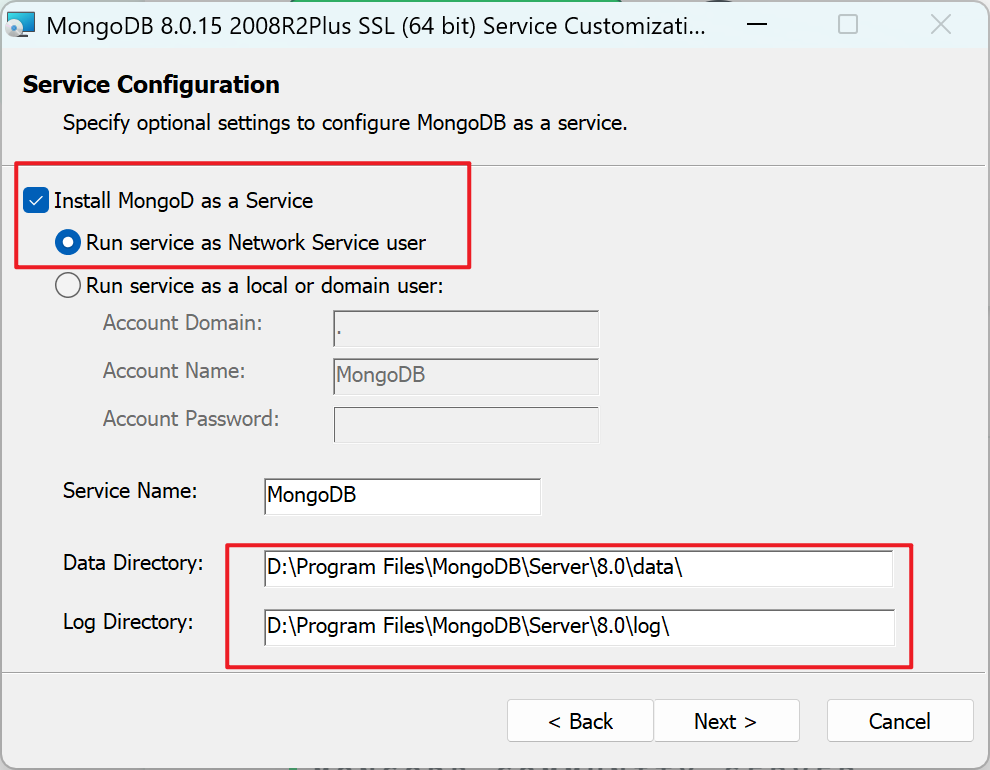Edit the Data Directory path field

(578, 568)
